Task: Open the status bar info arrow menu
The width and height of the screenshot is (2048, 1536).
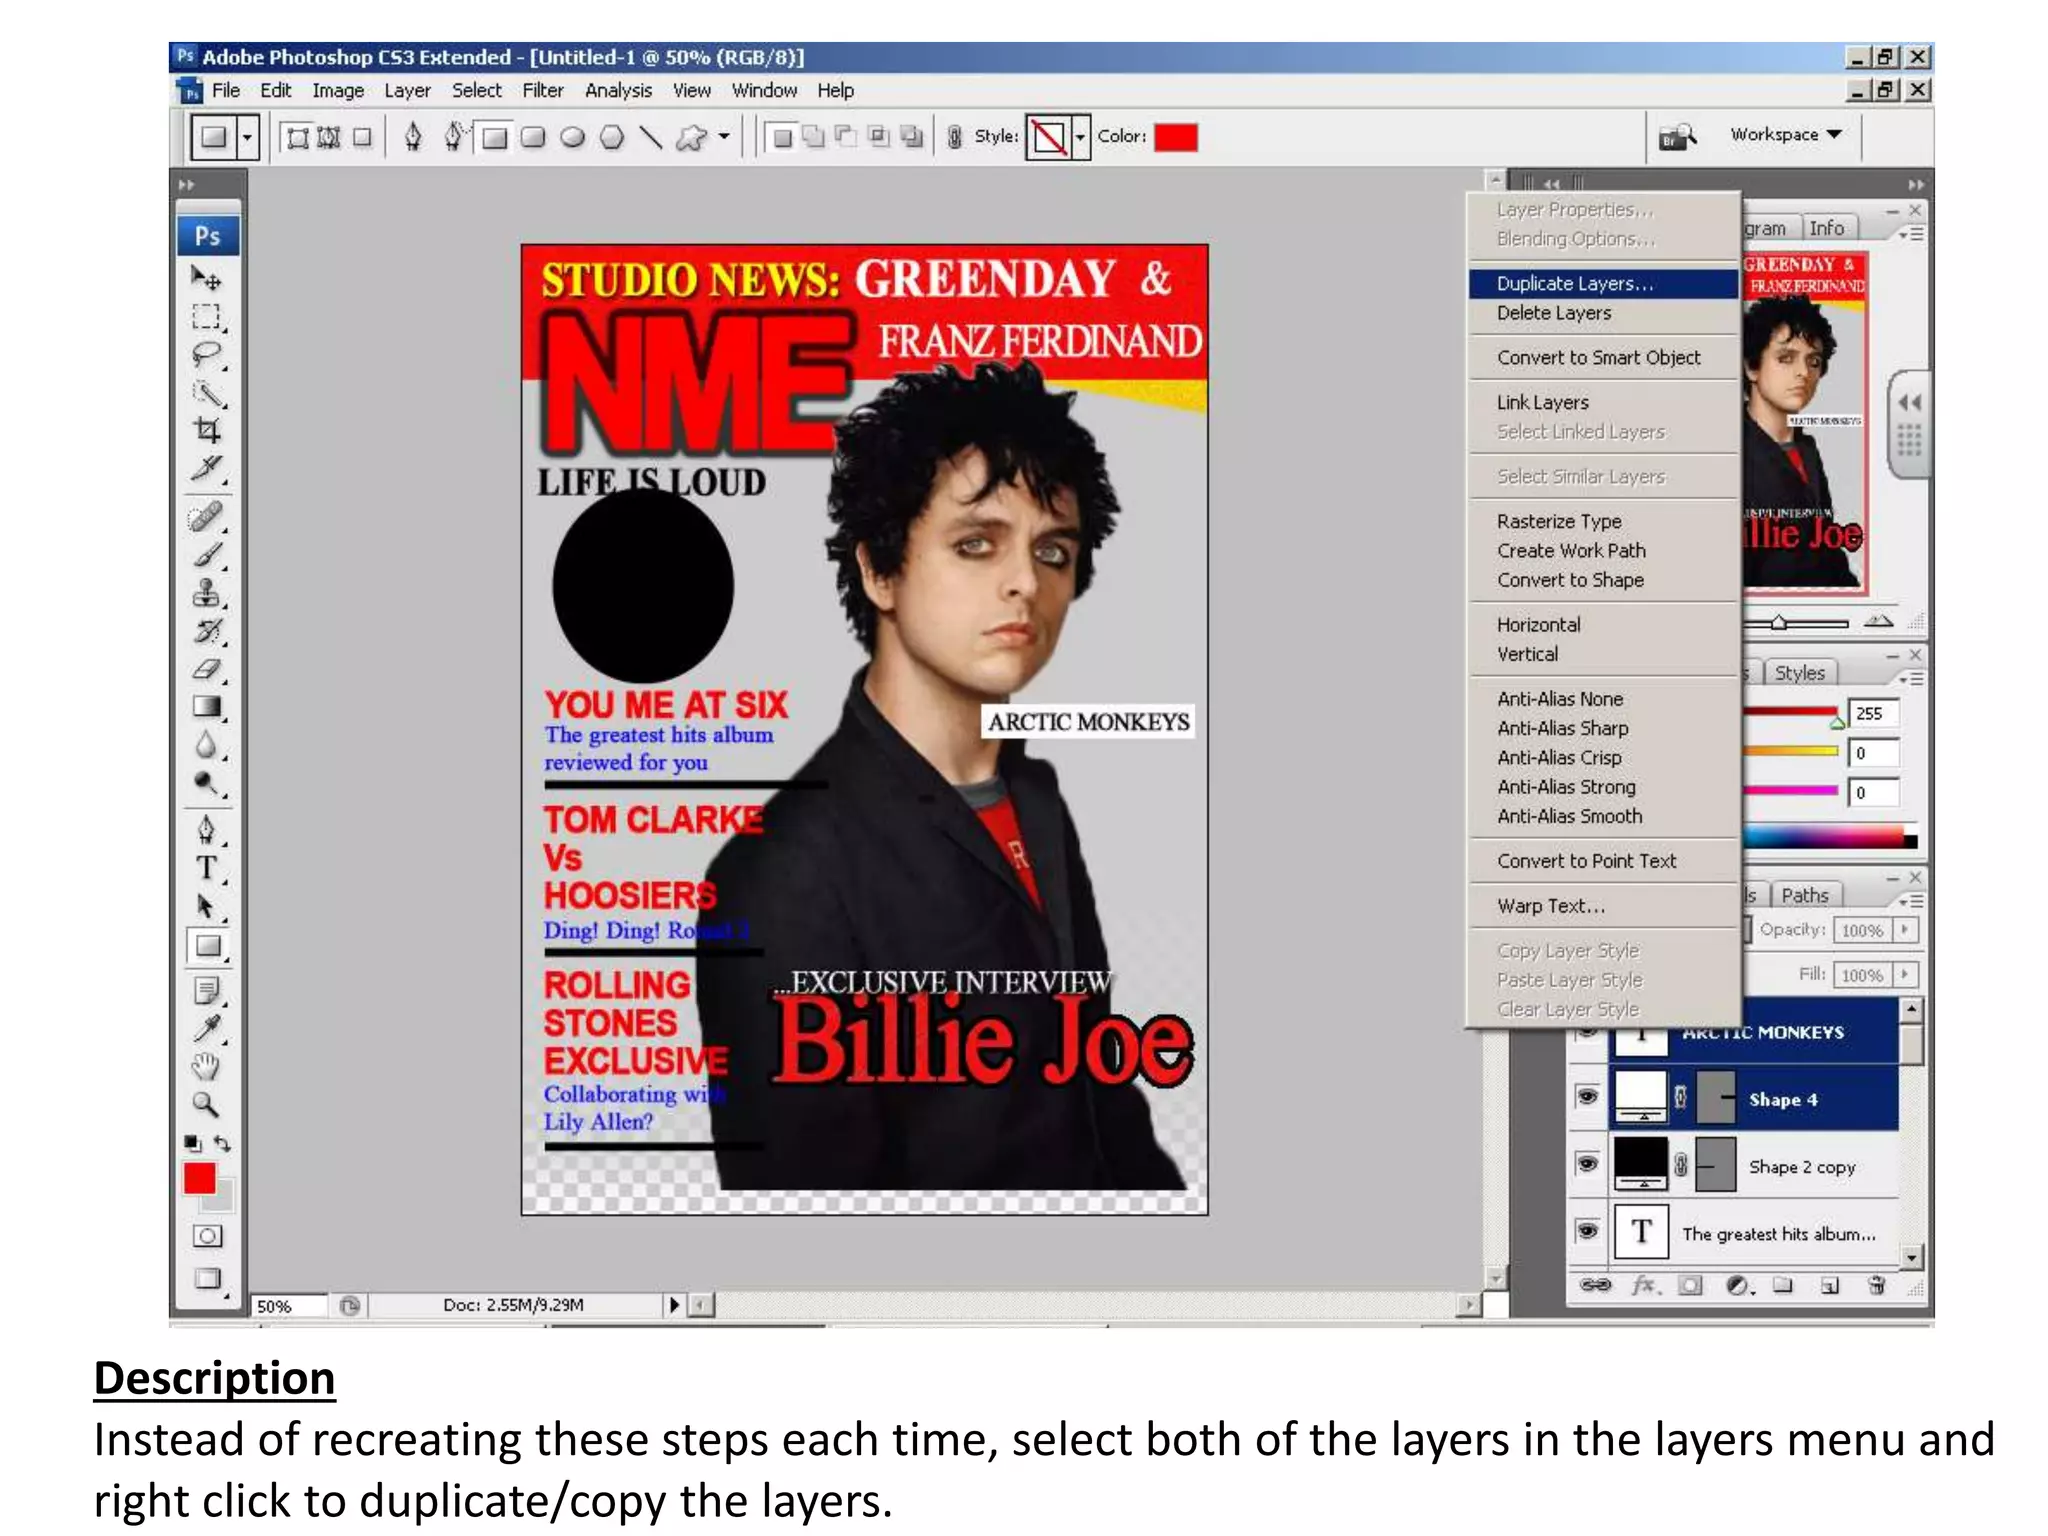Action: [674, 1304]
